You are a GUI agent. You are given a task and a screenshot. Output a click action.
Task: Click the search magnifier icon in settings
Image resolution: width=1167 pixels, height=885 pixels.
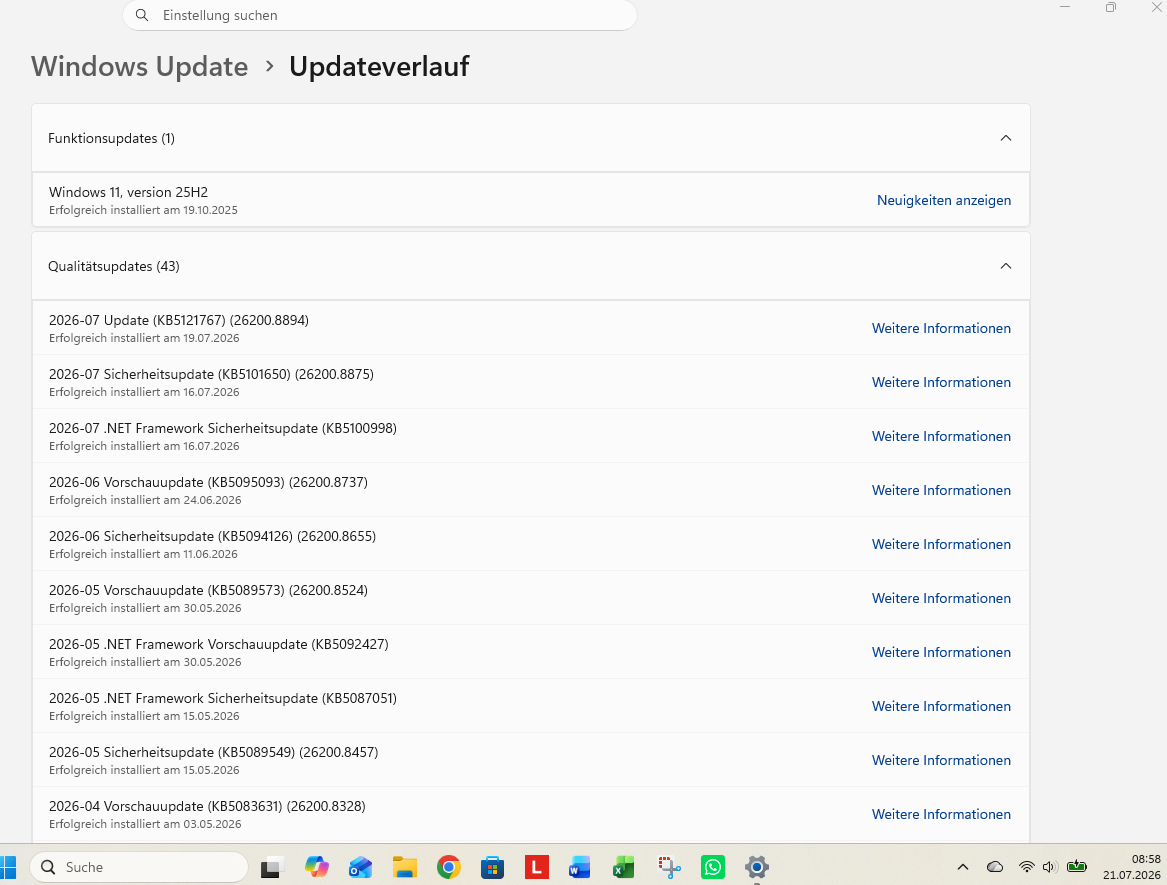(141, 15)
